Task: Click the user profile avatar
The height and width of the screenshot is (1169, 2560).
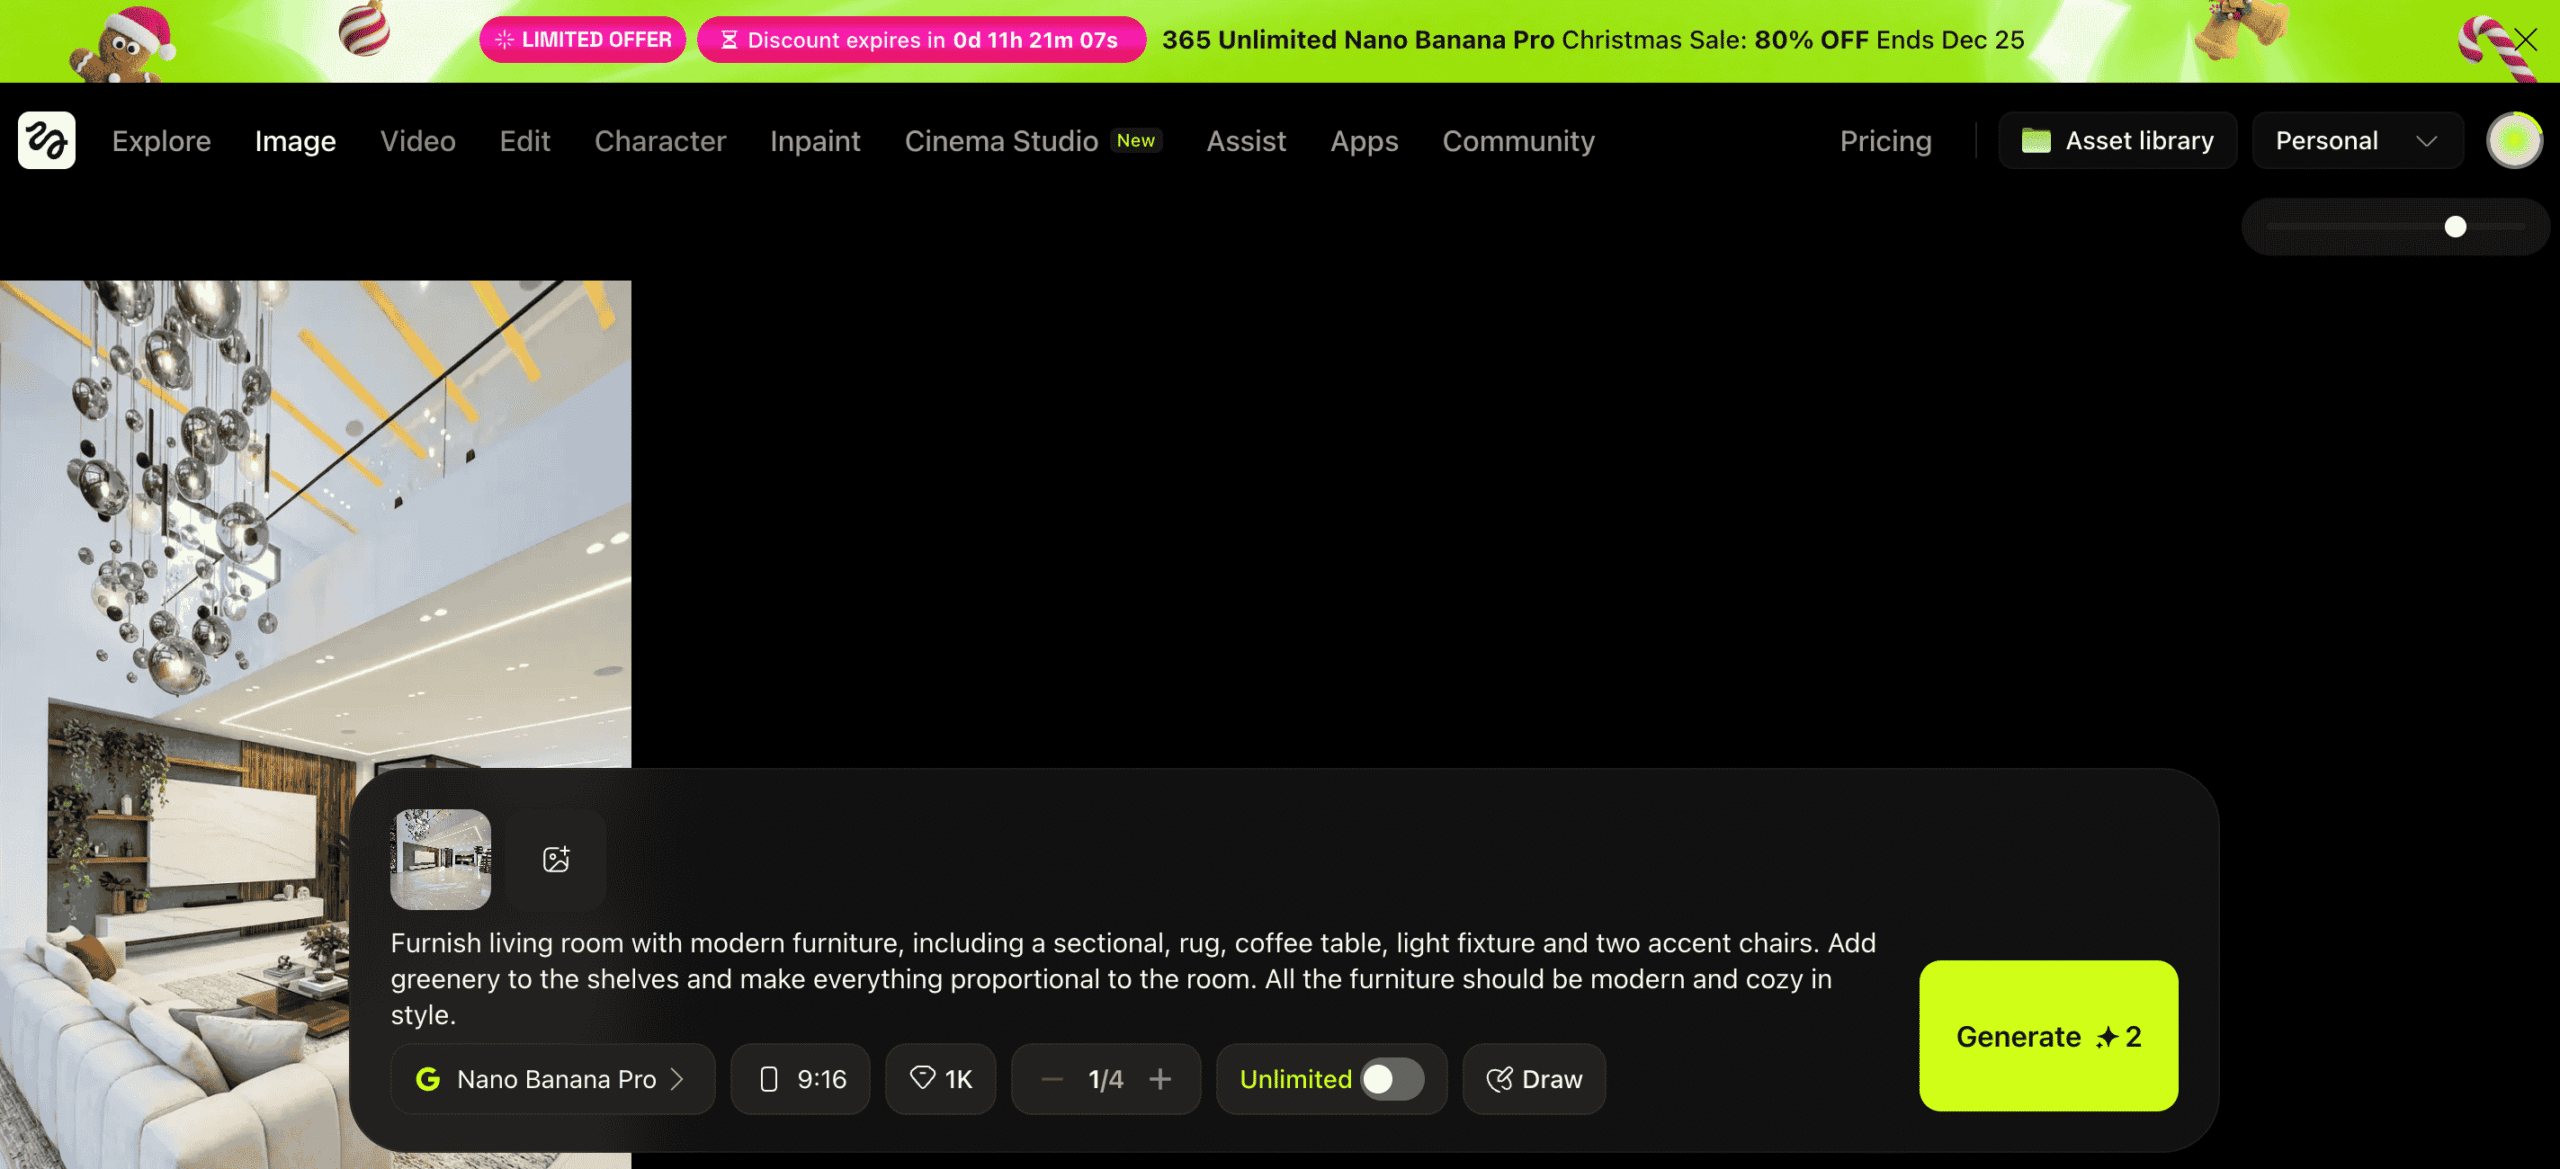Action: (x=2514, y=140)
